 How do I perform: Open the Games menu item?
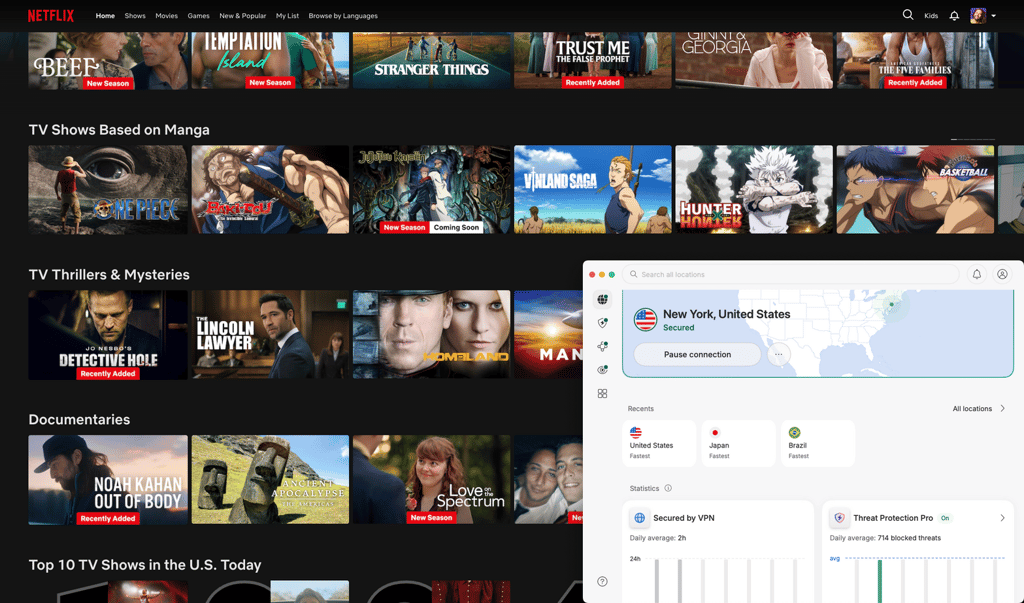pos(199,16)
